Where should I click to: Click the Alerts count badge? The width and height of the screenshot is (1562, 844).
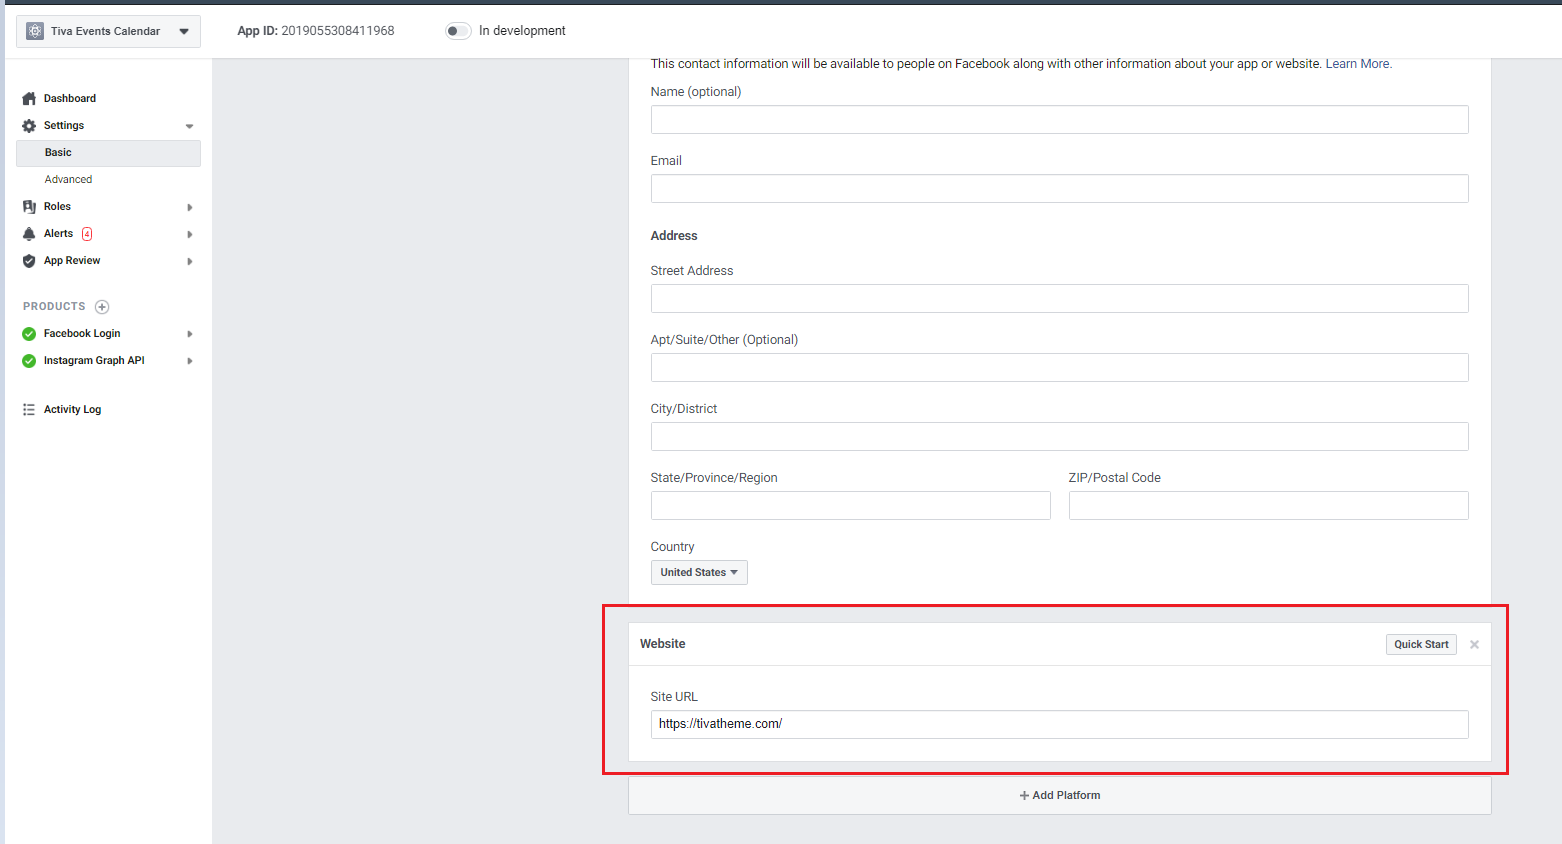(x=87, y=234)
